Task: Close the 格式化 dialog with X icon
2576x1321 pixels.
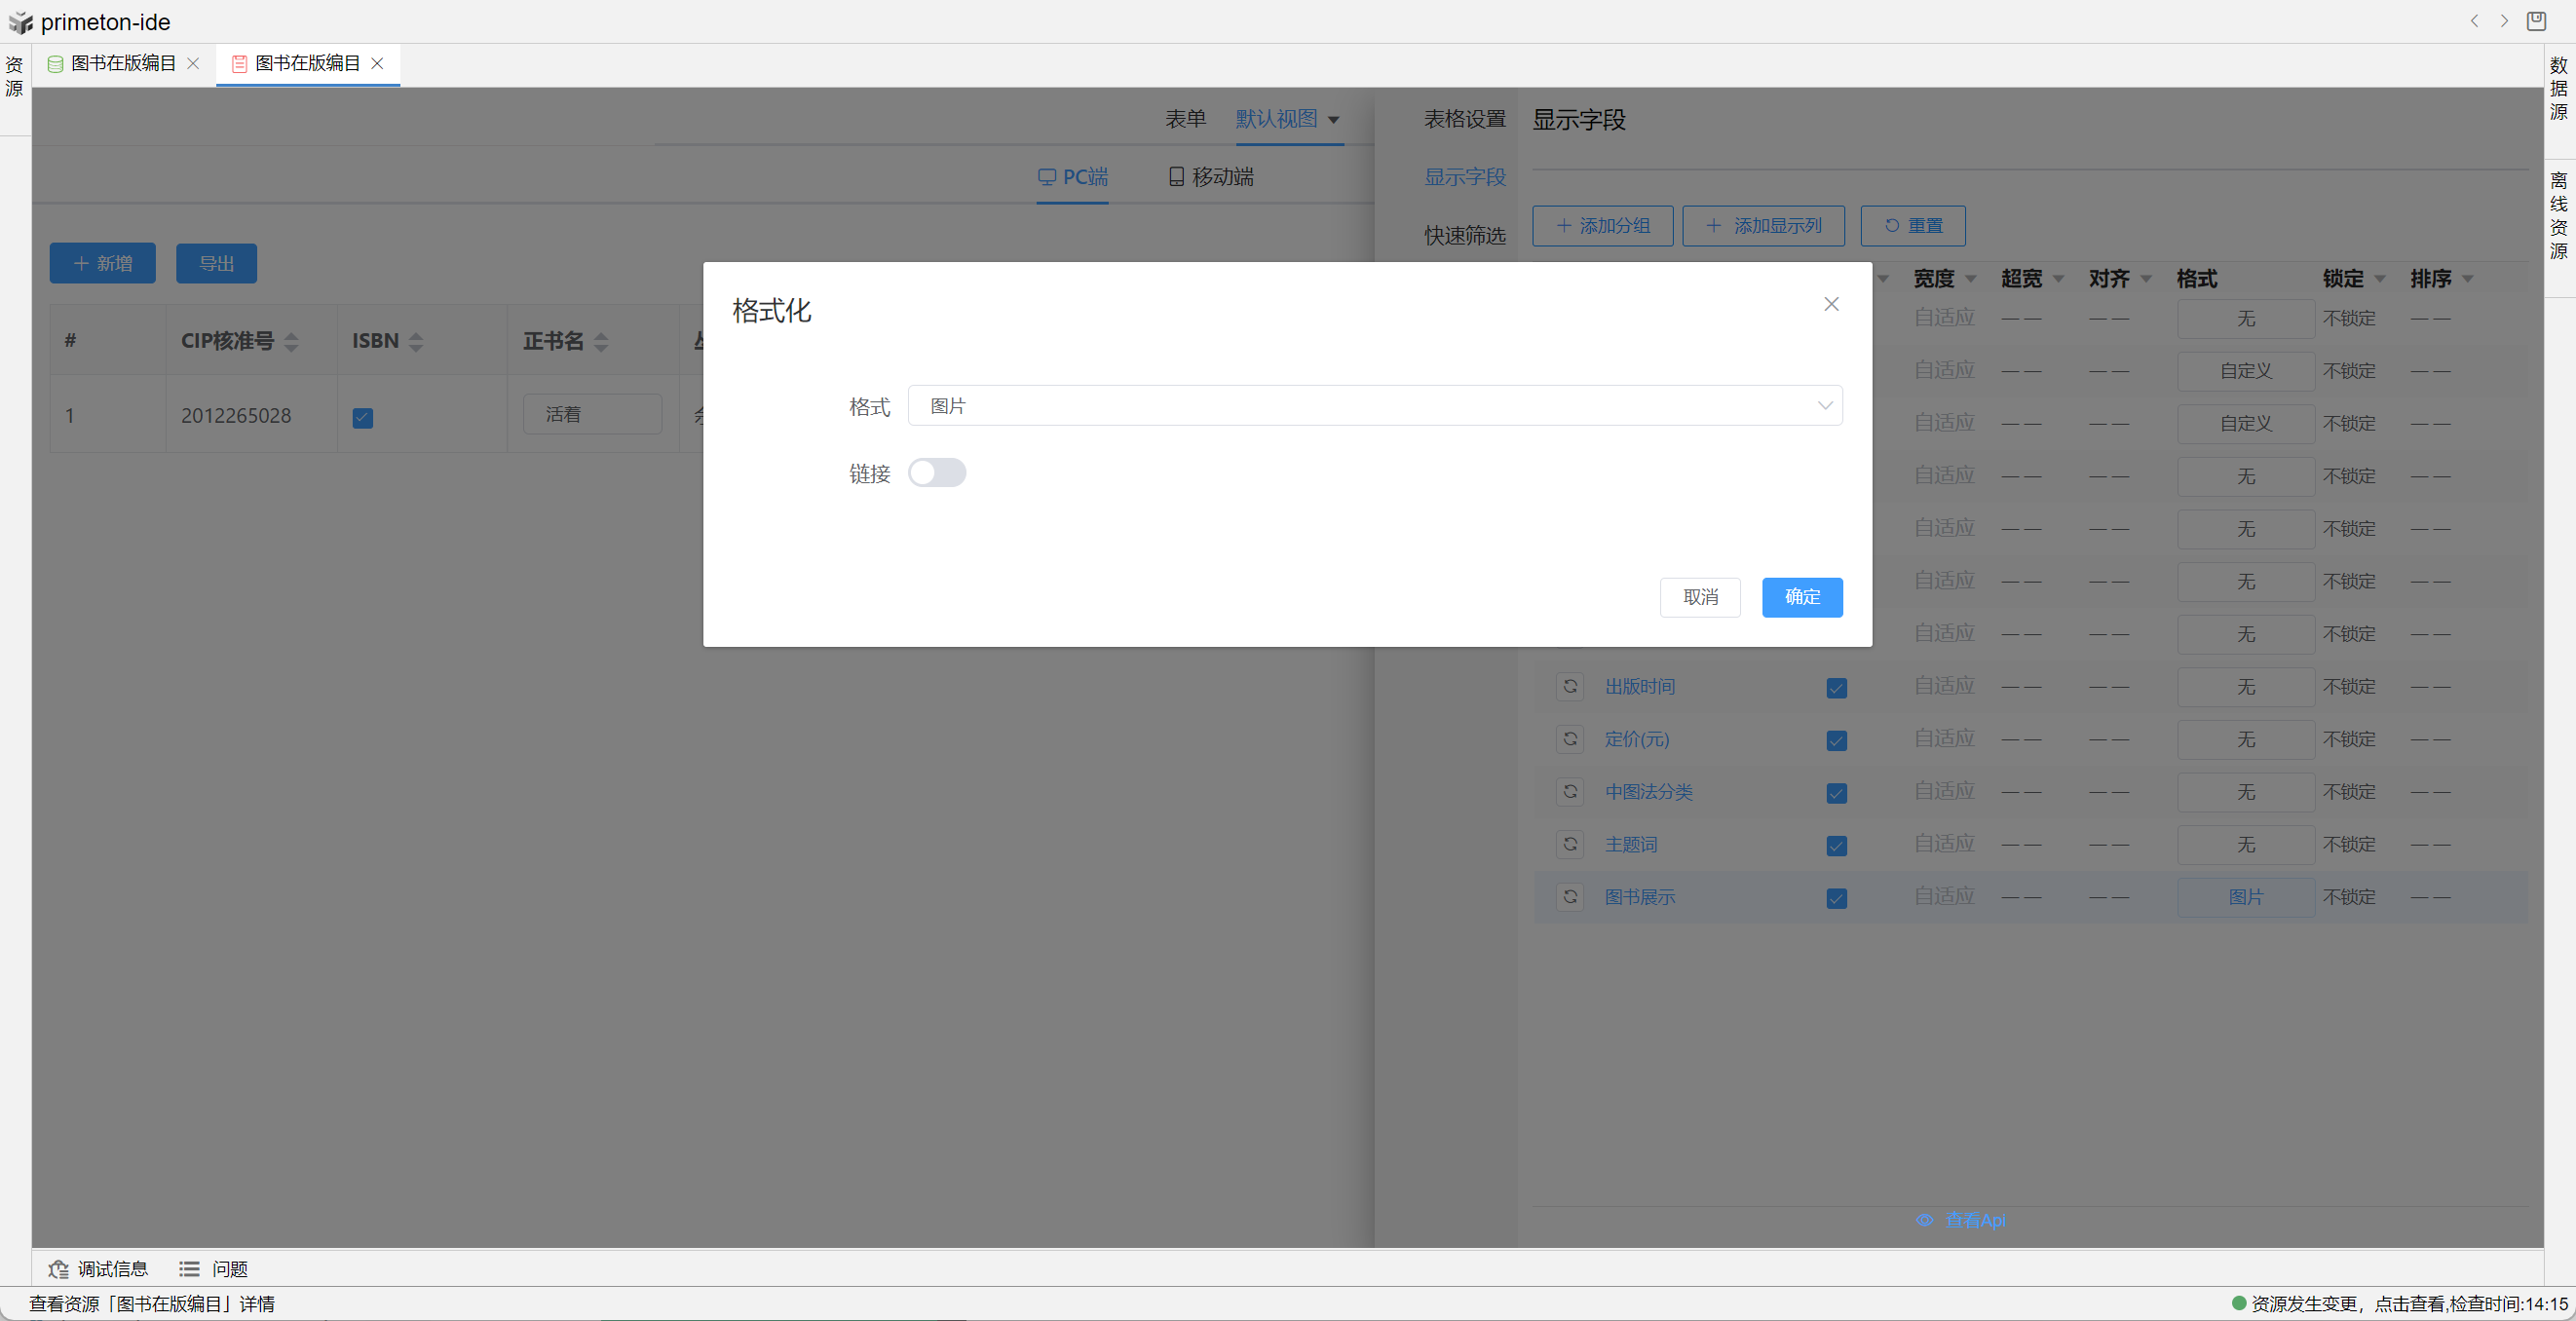Action: click(x=1831, y=304)
